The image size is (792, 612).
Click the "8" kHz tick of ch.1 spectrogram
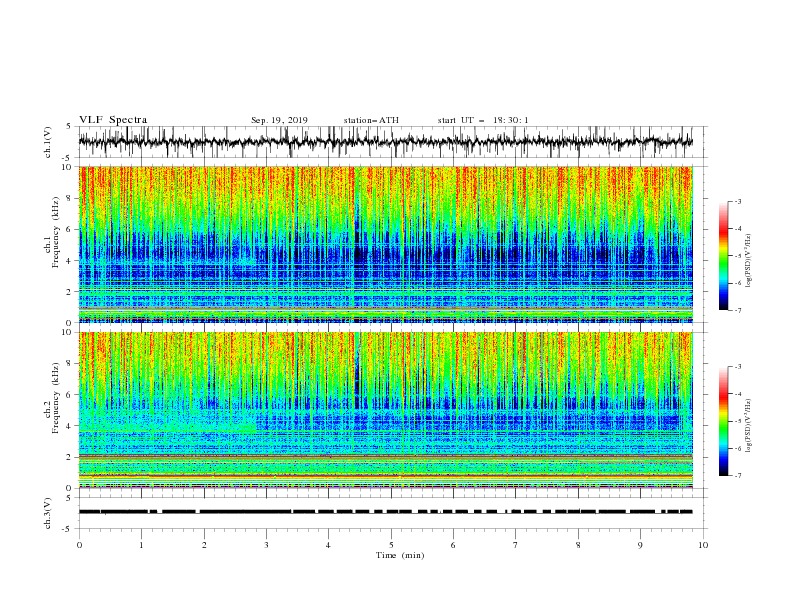70,198
